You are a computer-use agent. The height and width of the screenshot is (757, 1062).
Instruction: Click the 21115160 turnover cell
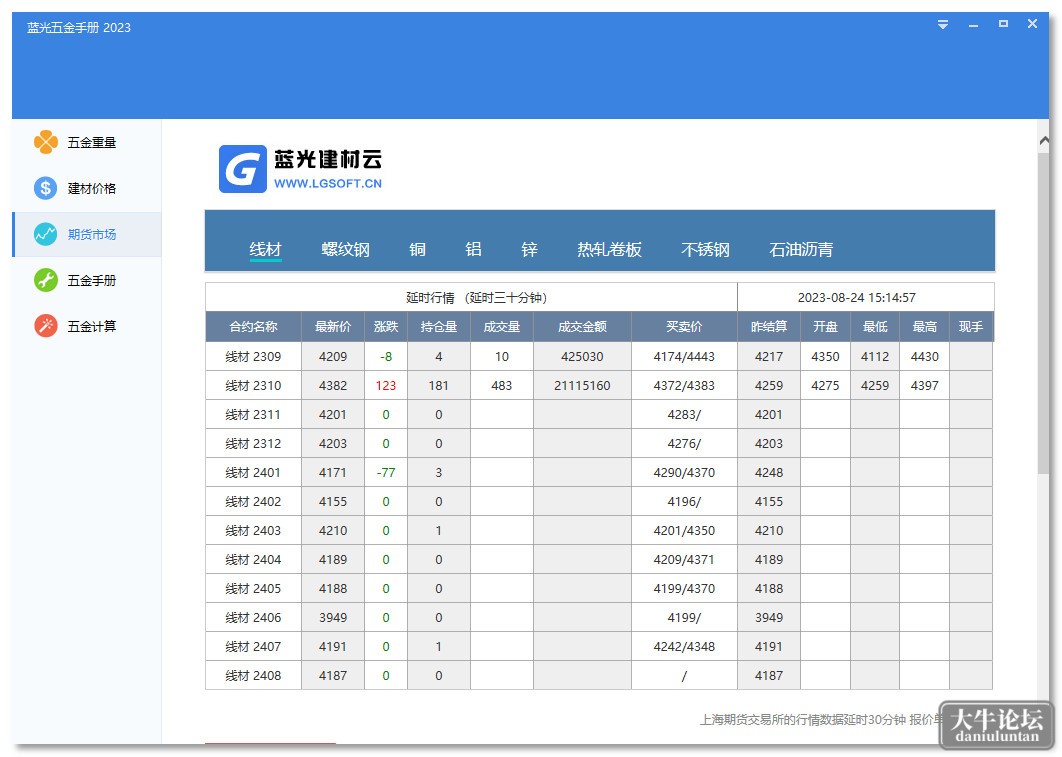click(x=582, y=385)
